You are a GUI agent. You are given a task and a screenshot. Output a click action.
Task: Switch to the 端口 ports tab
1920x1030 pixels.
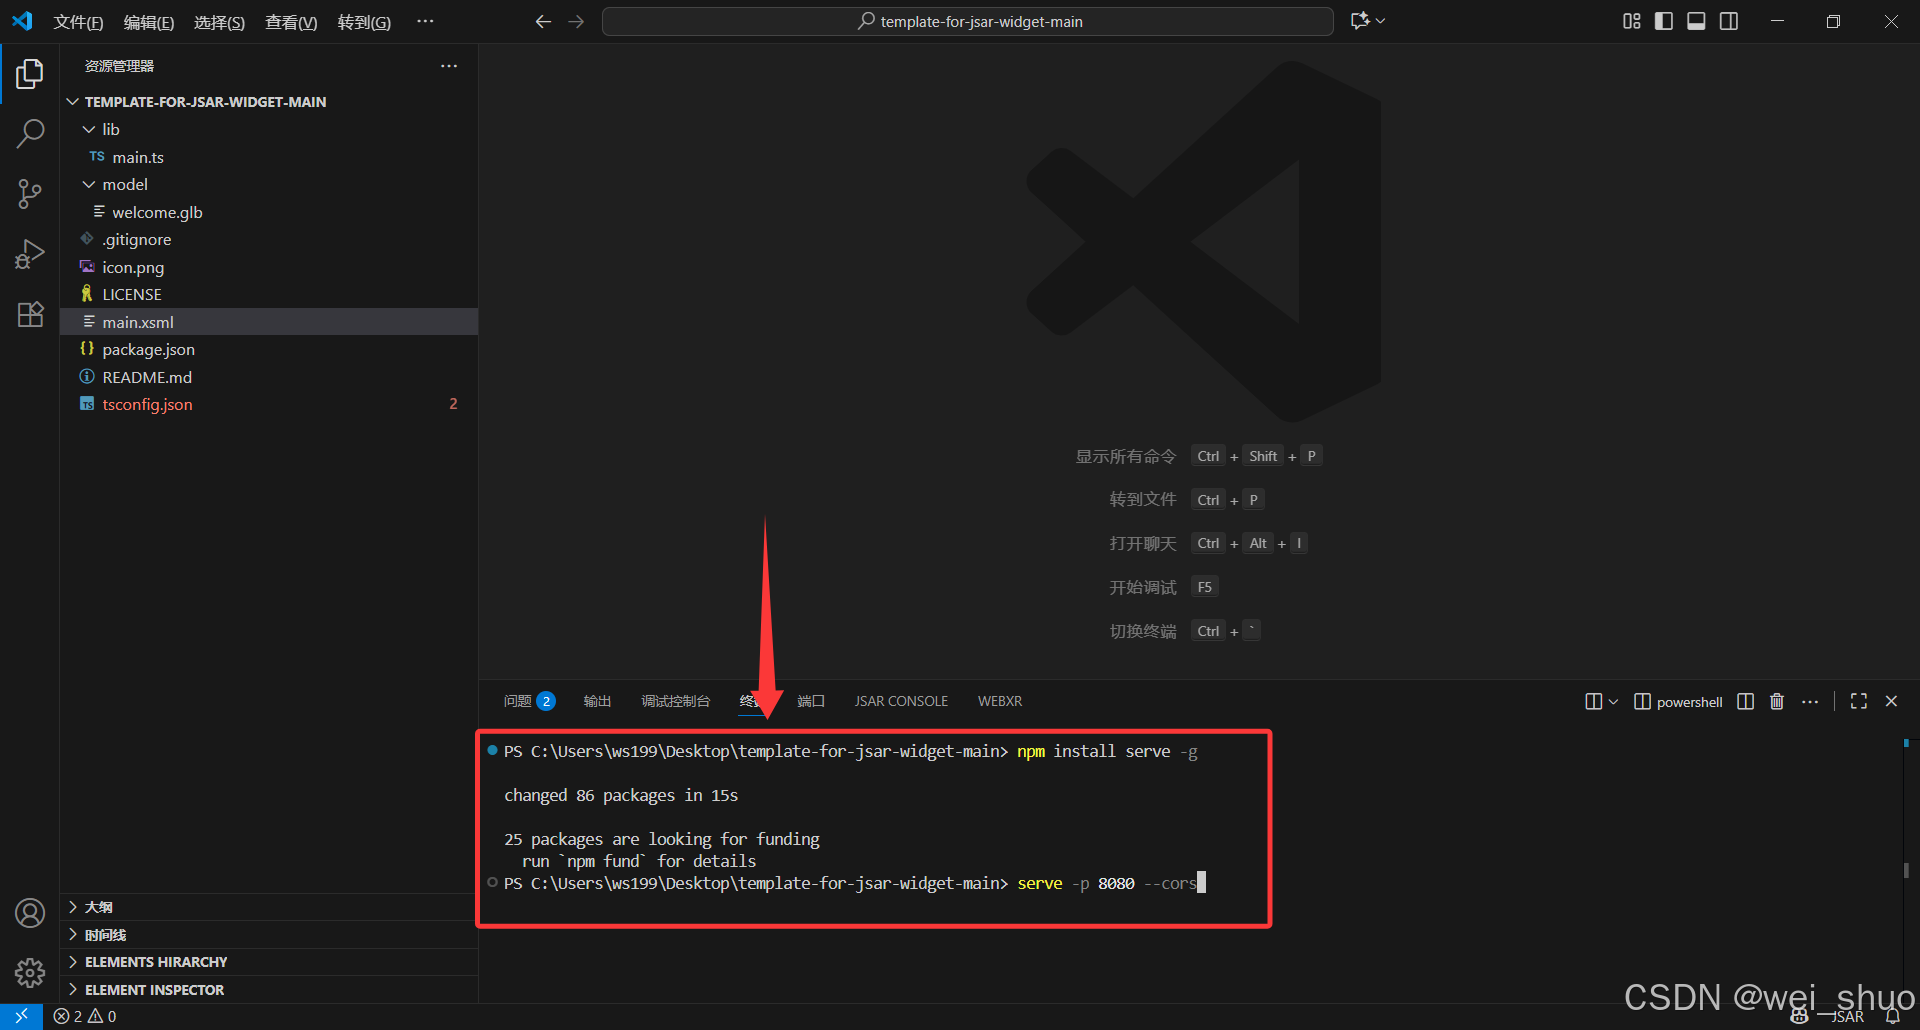click(811, 701)
